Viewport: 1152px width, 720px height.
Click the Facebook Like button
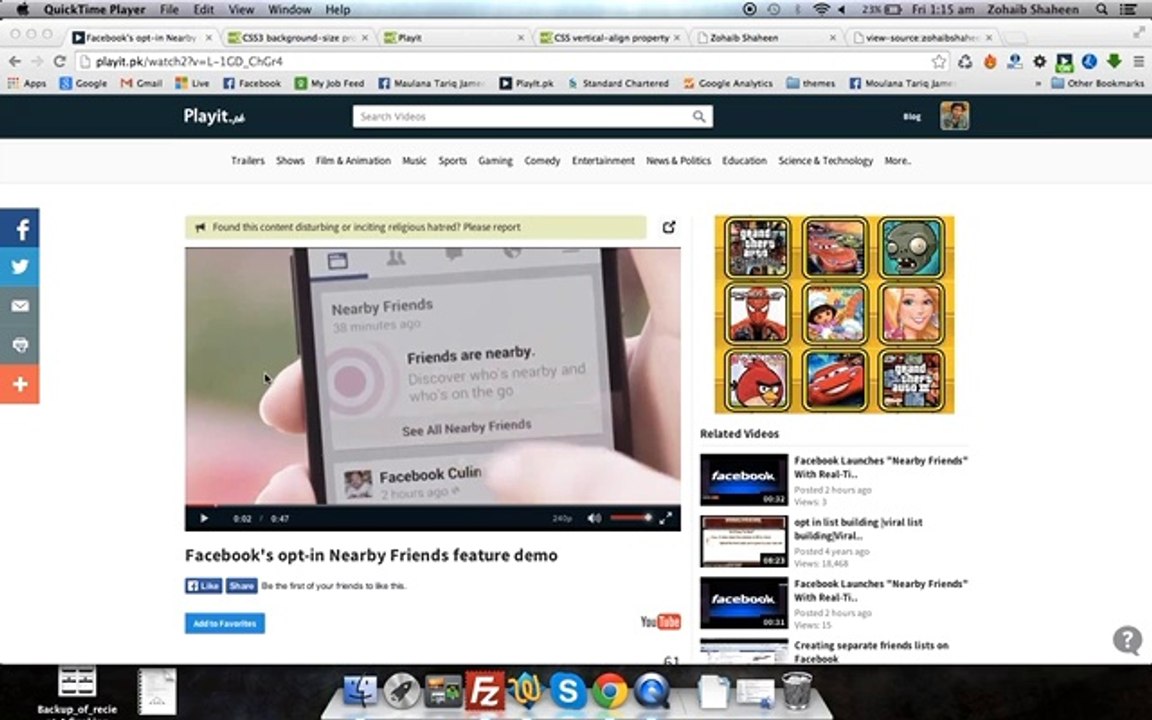point(204,586)
